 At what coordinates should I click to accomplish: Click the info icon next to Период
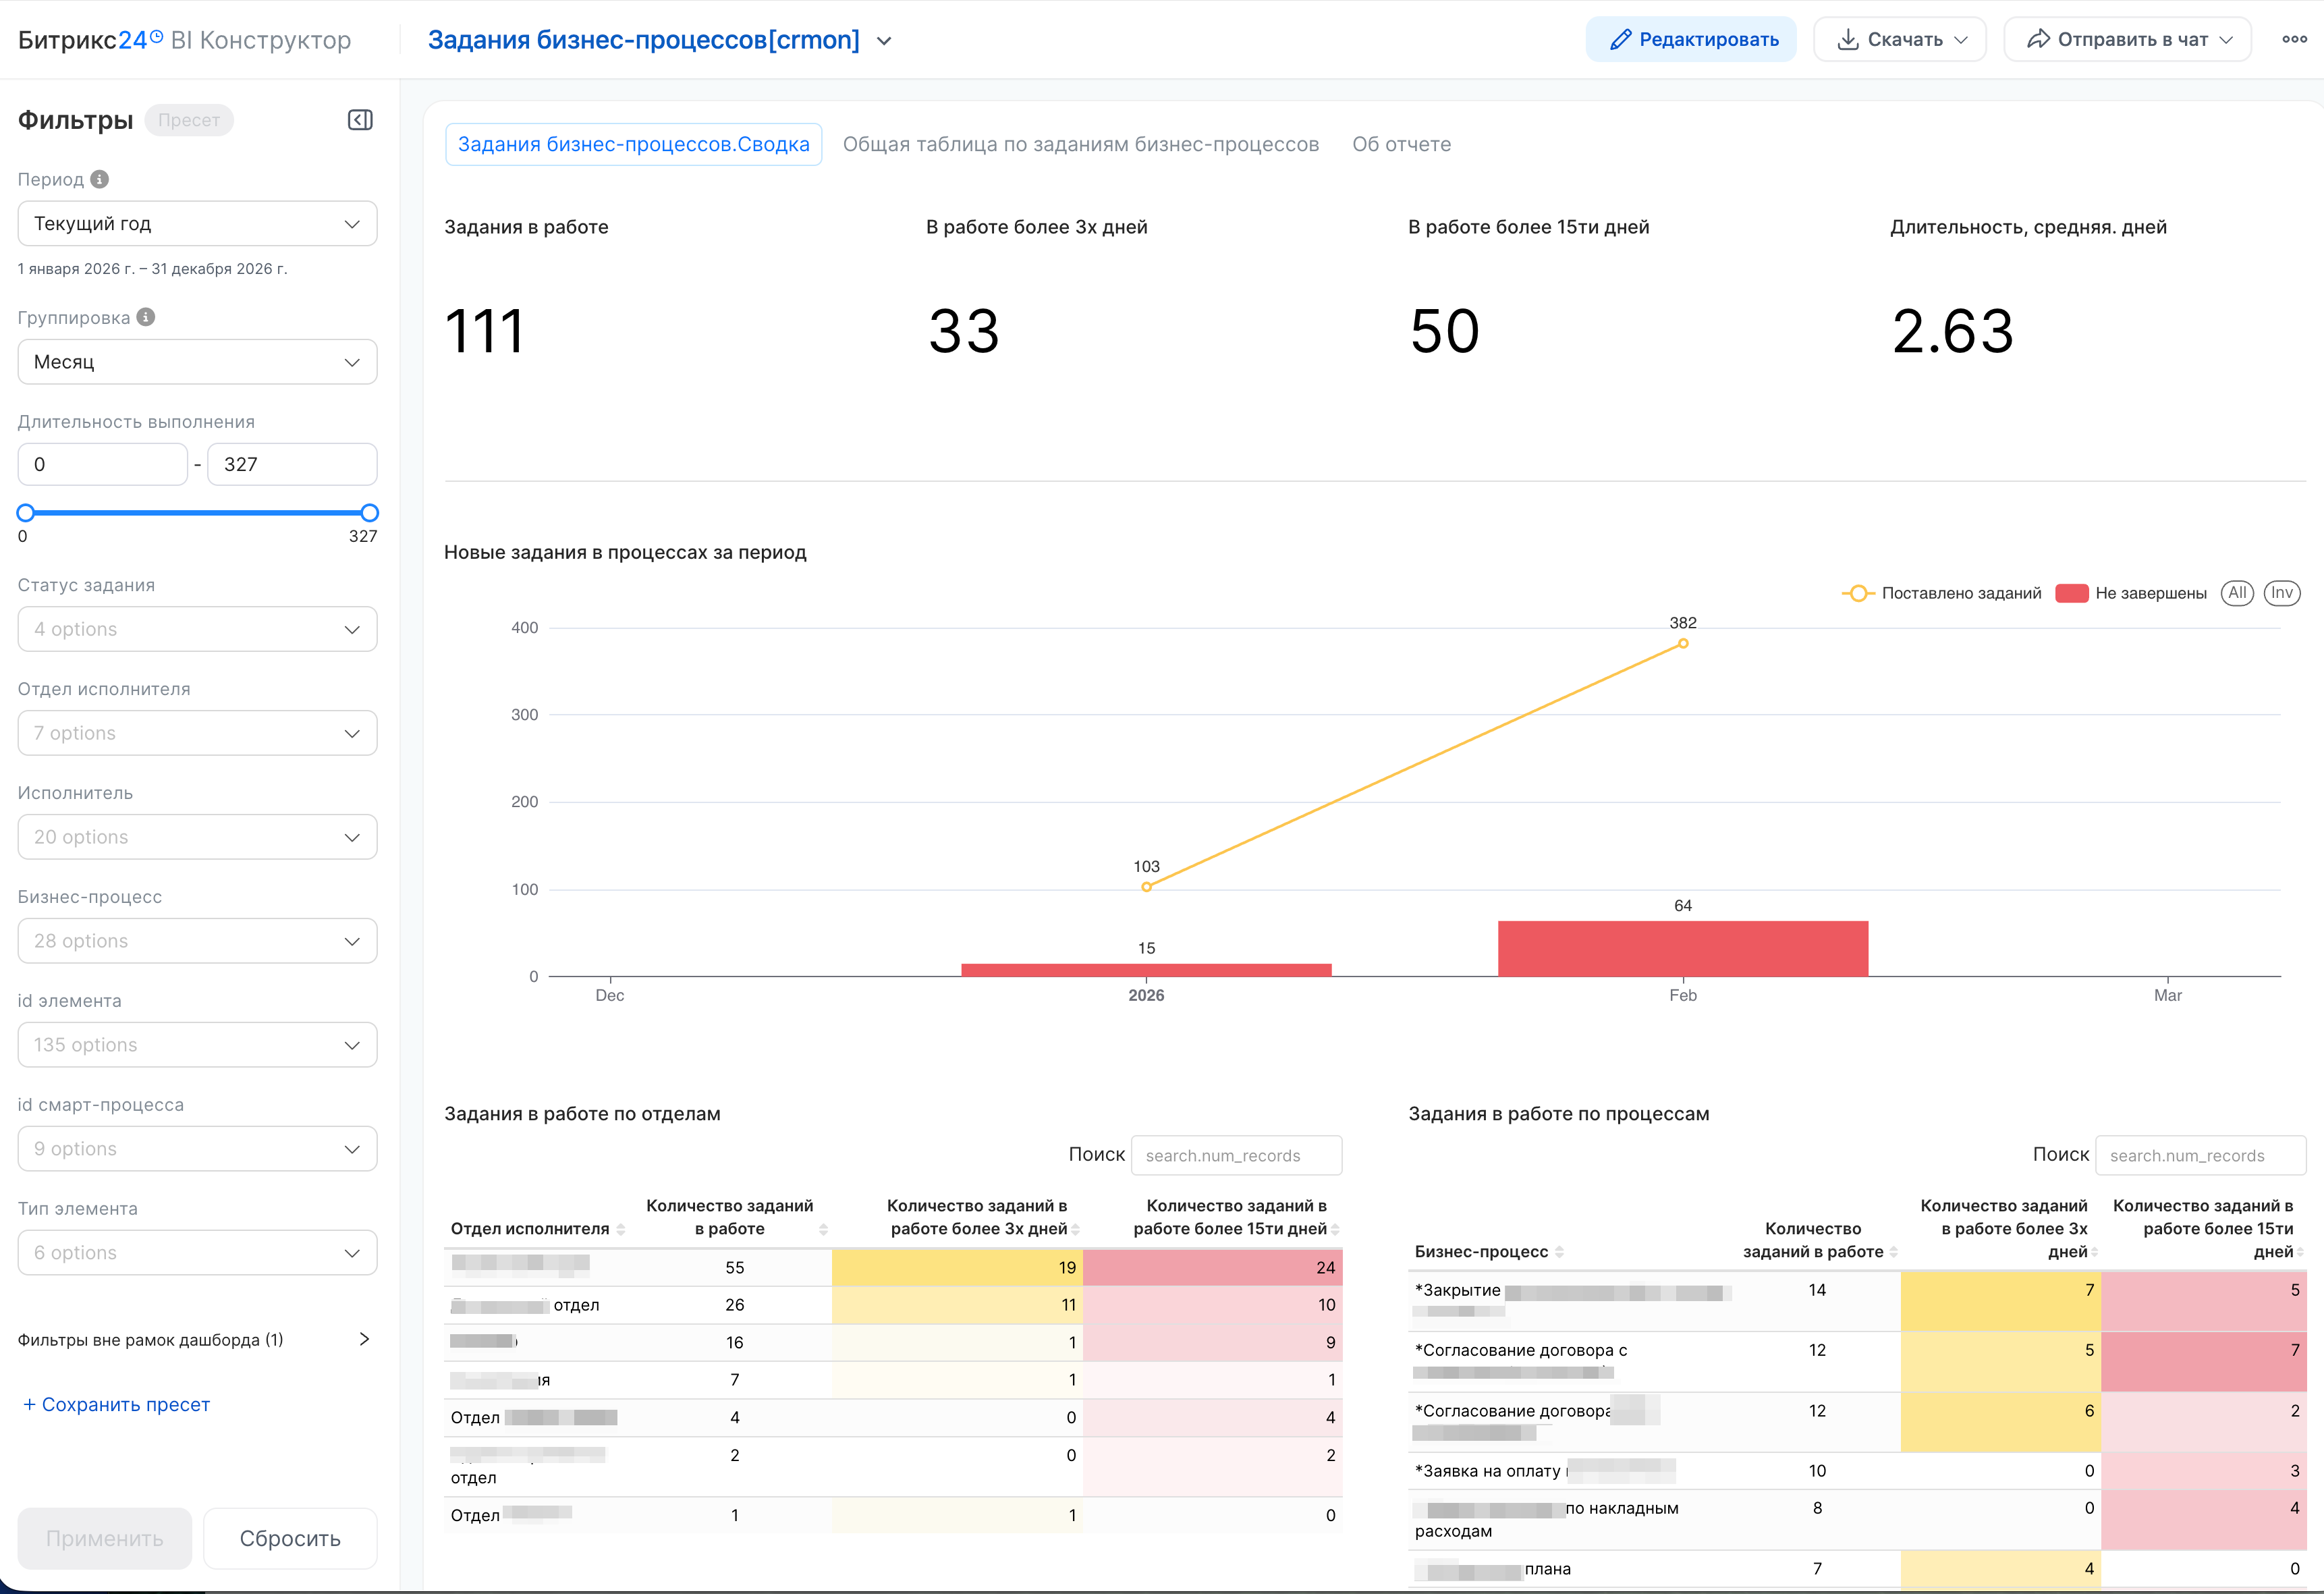pos(99,179)
